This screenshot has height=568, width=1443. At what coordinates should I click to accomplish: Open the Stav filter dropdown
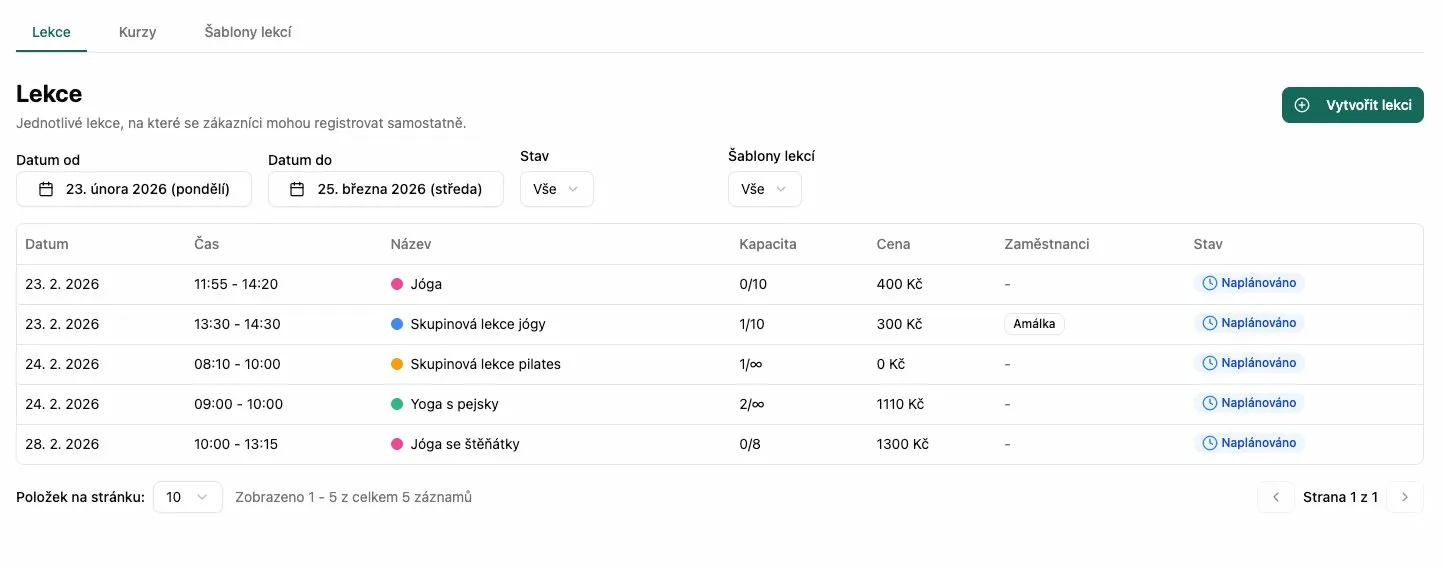coord(557,189)
